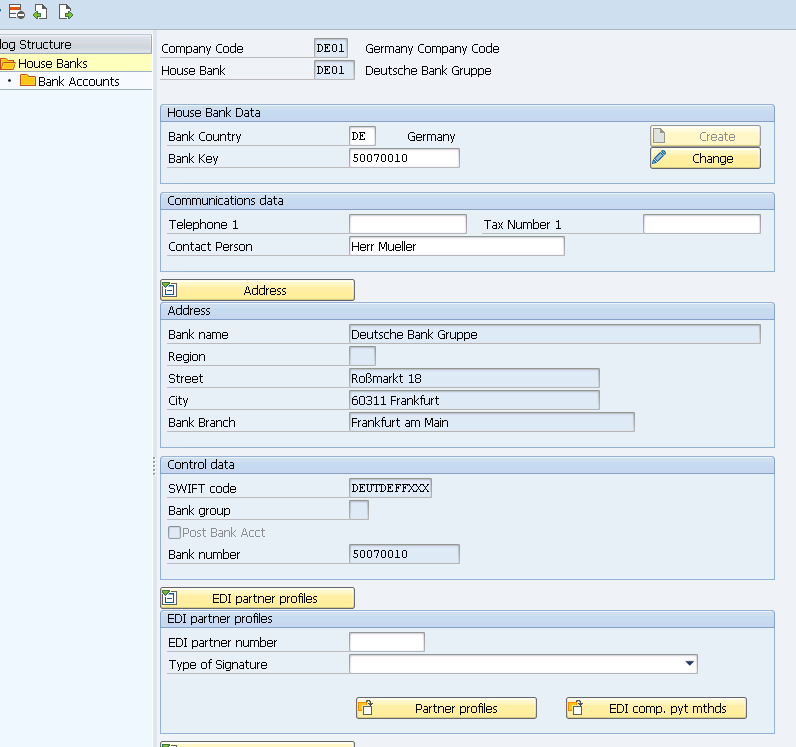This screenshot has width=796, height=747.
Task: Click the Contact Person field
Action: [457, 246]
